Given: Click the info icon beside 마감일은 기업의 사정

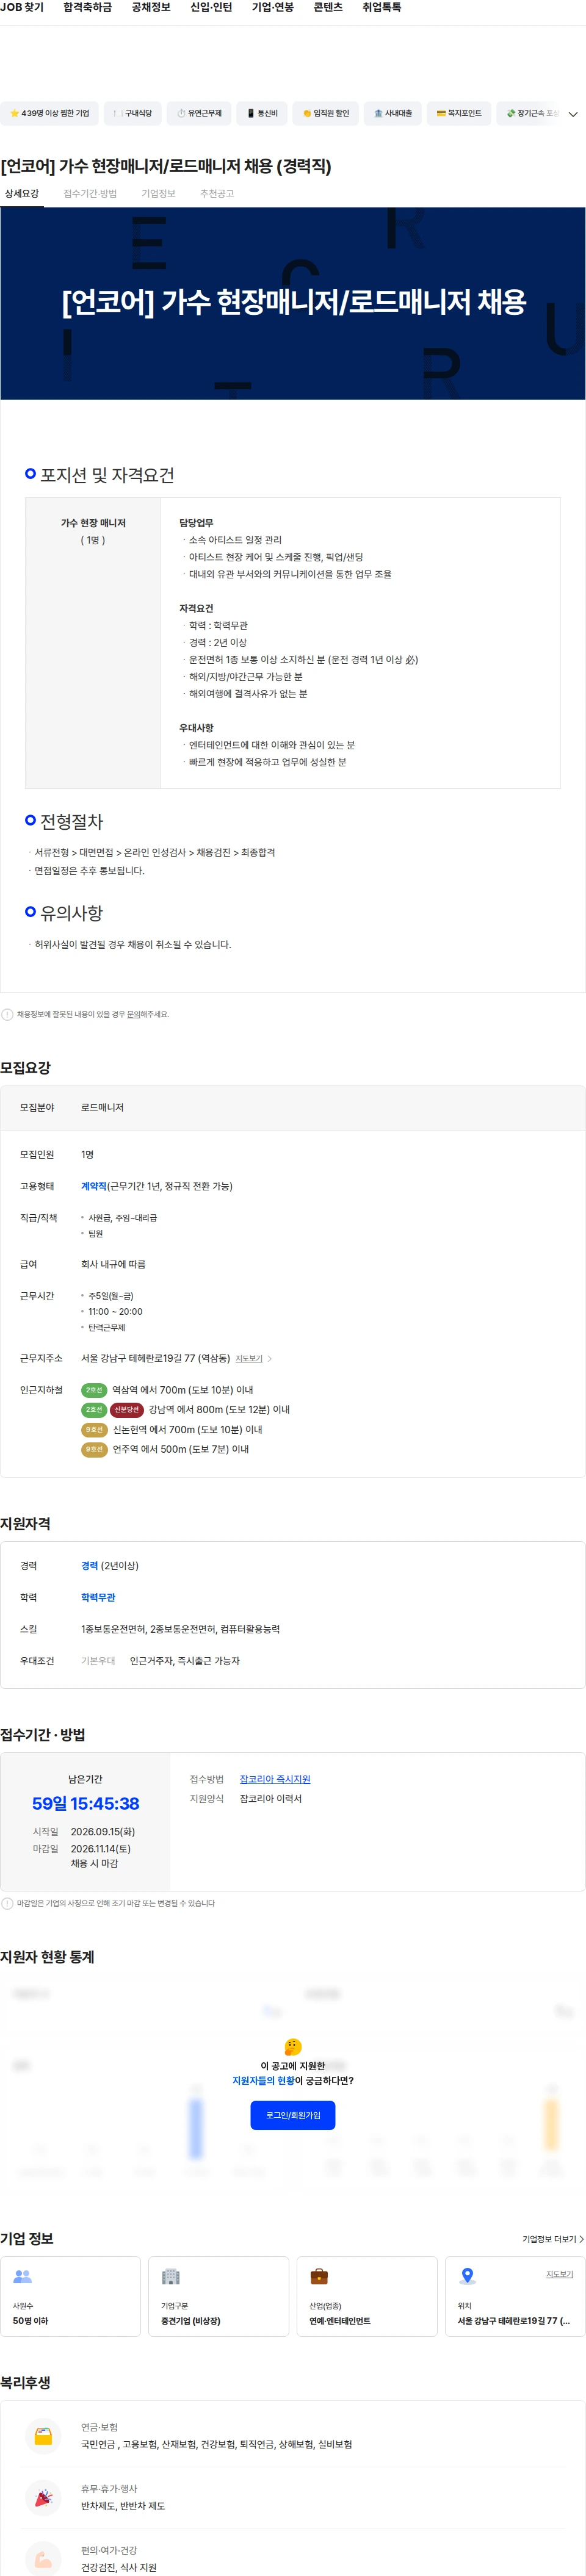Looking at the screenshot, I should click(x=7, y=1903).
